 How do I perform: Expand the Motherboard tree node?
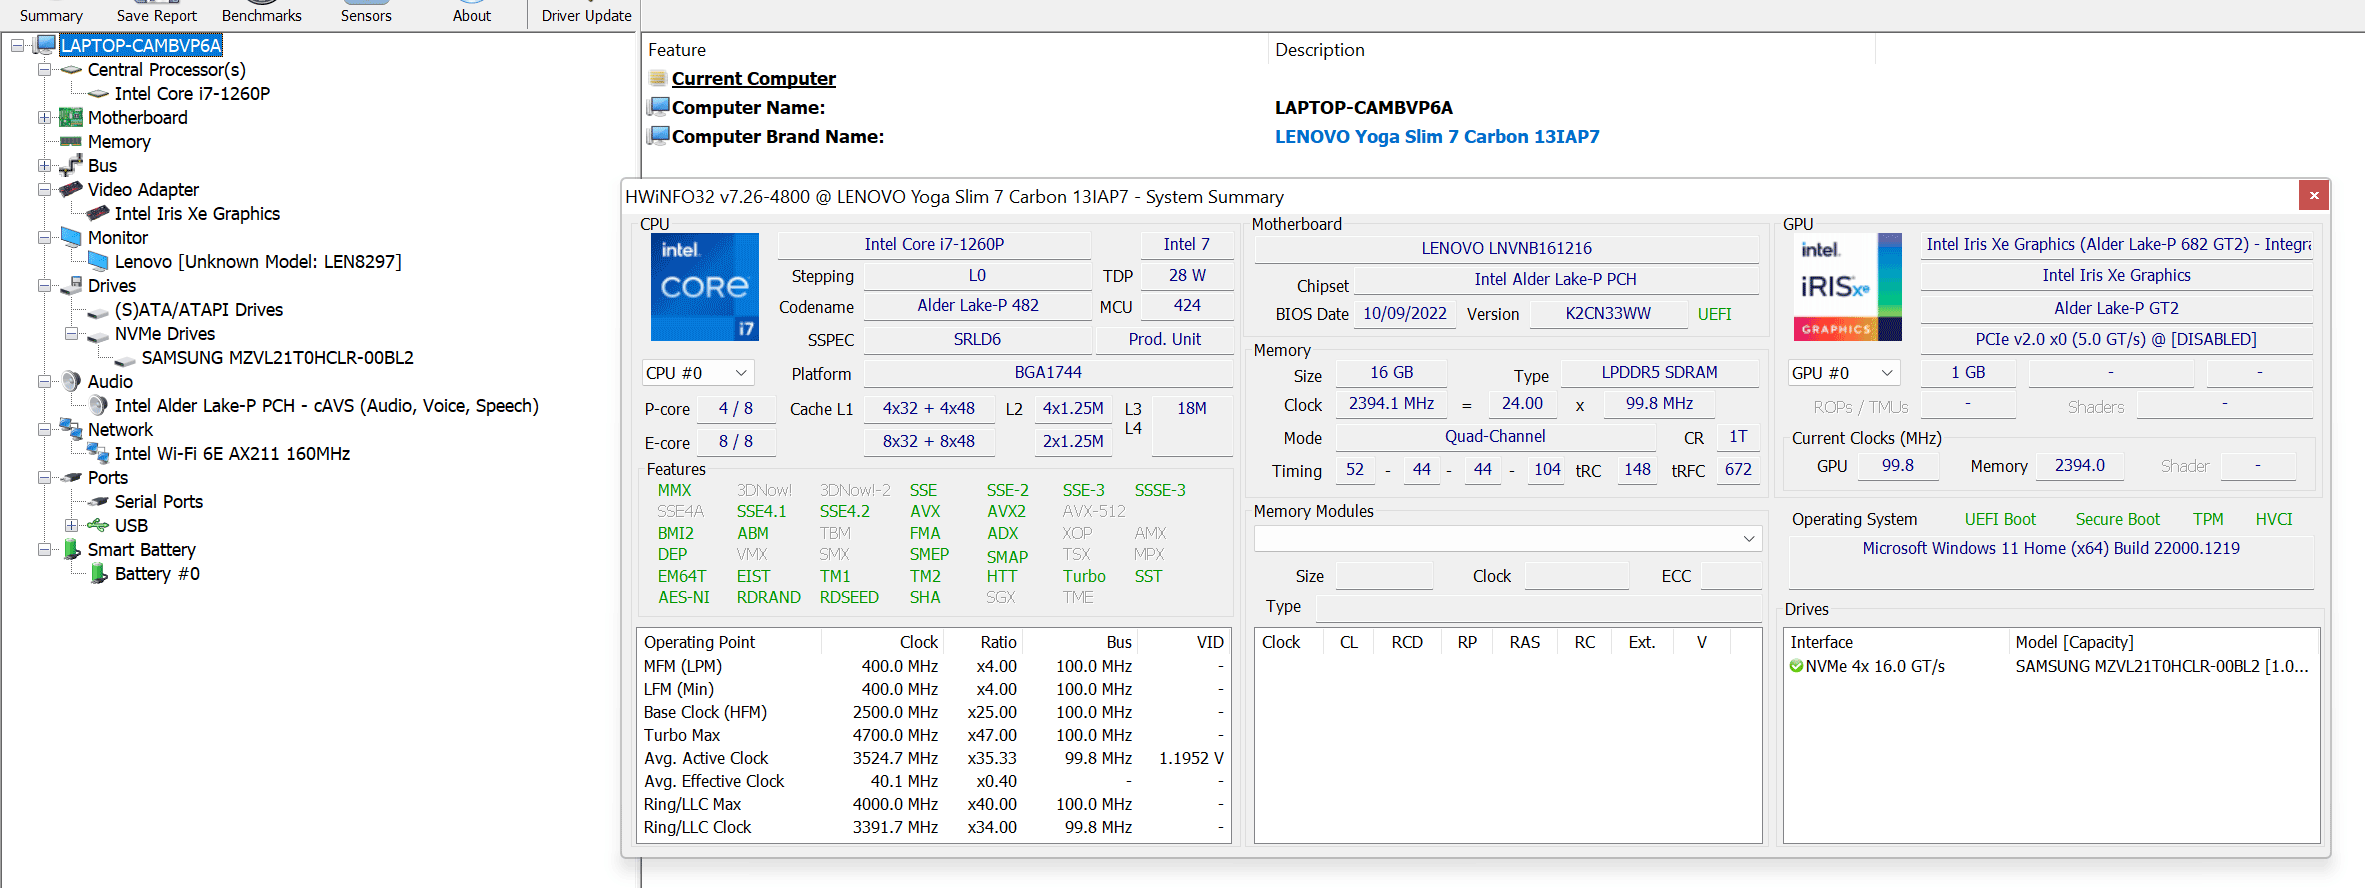point(44,118)
